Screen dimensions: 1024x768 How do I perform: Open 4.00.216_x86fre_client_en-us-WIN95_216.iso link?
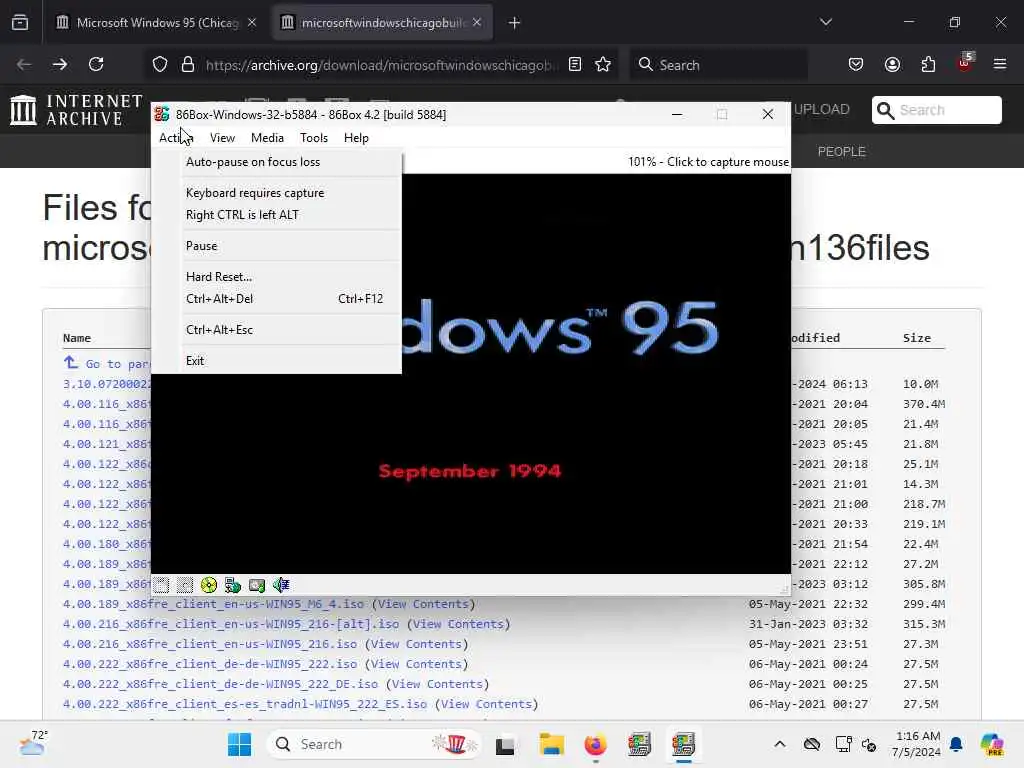point(210,644)
